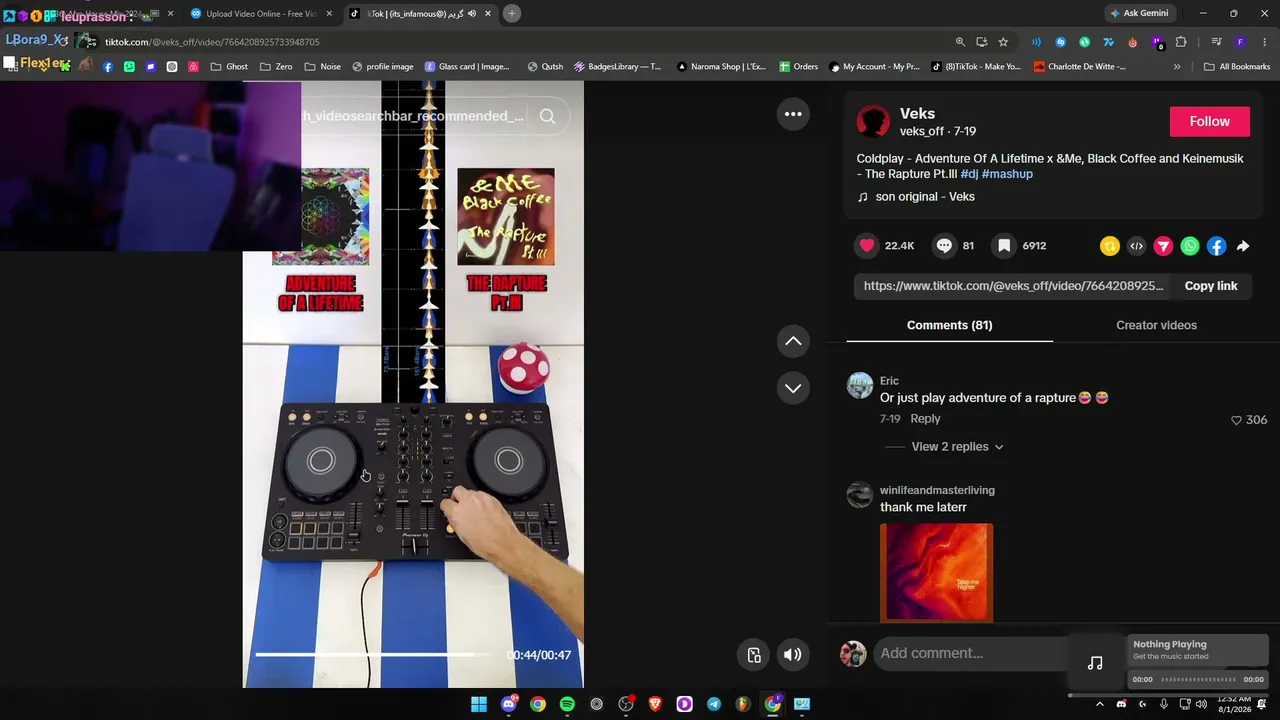
Task: Open Veks profile avatar
Action: pyautogui.click(x=873, y=121)
